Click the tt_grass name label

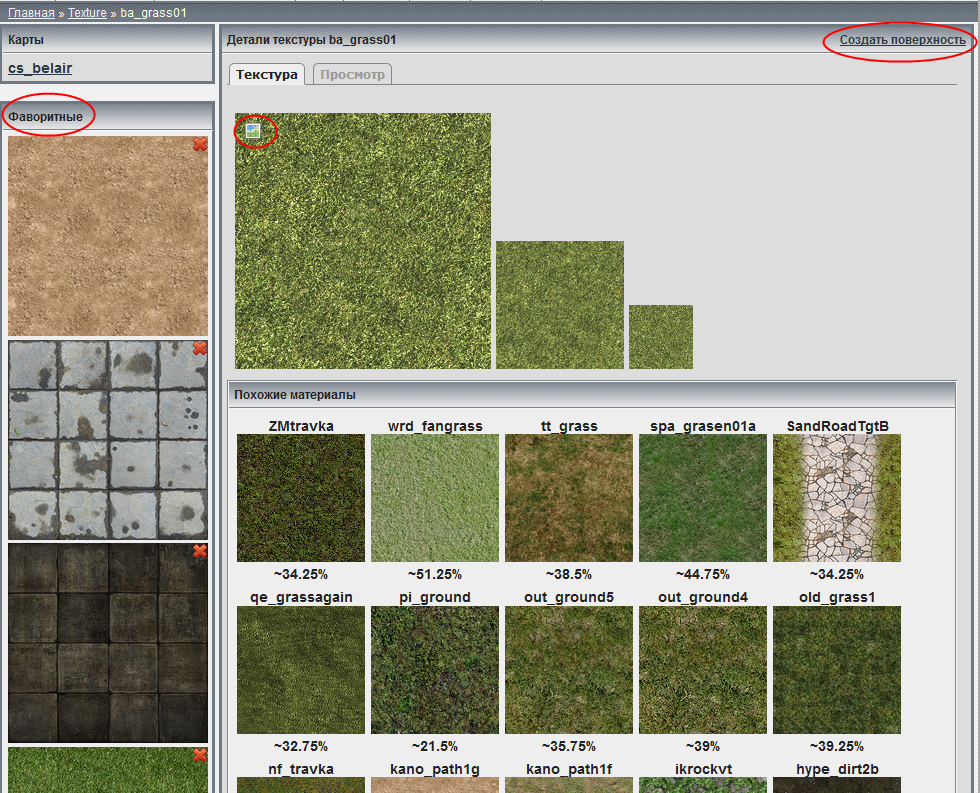569,426
